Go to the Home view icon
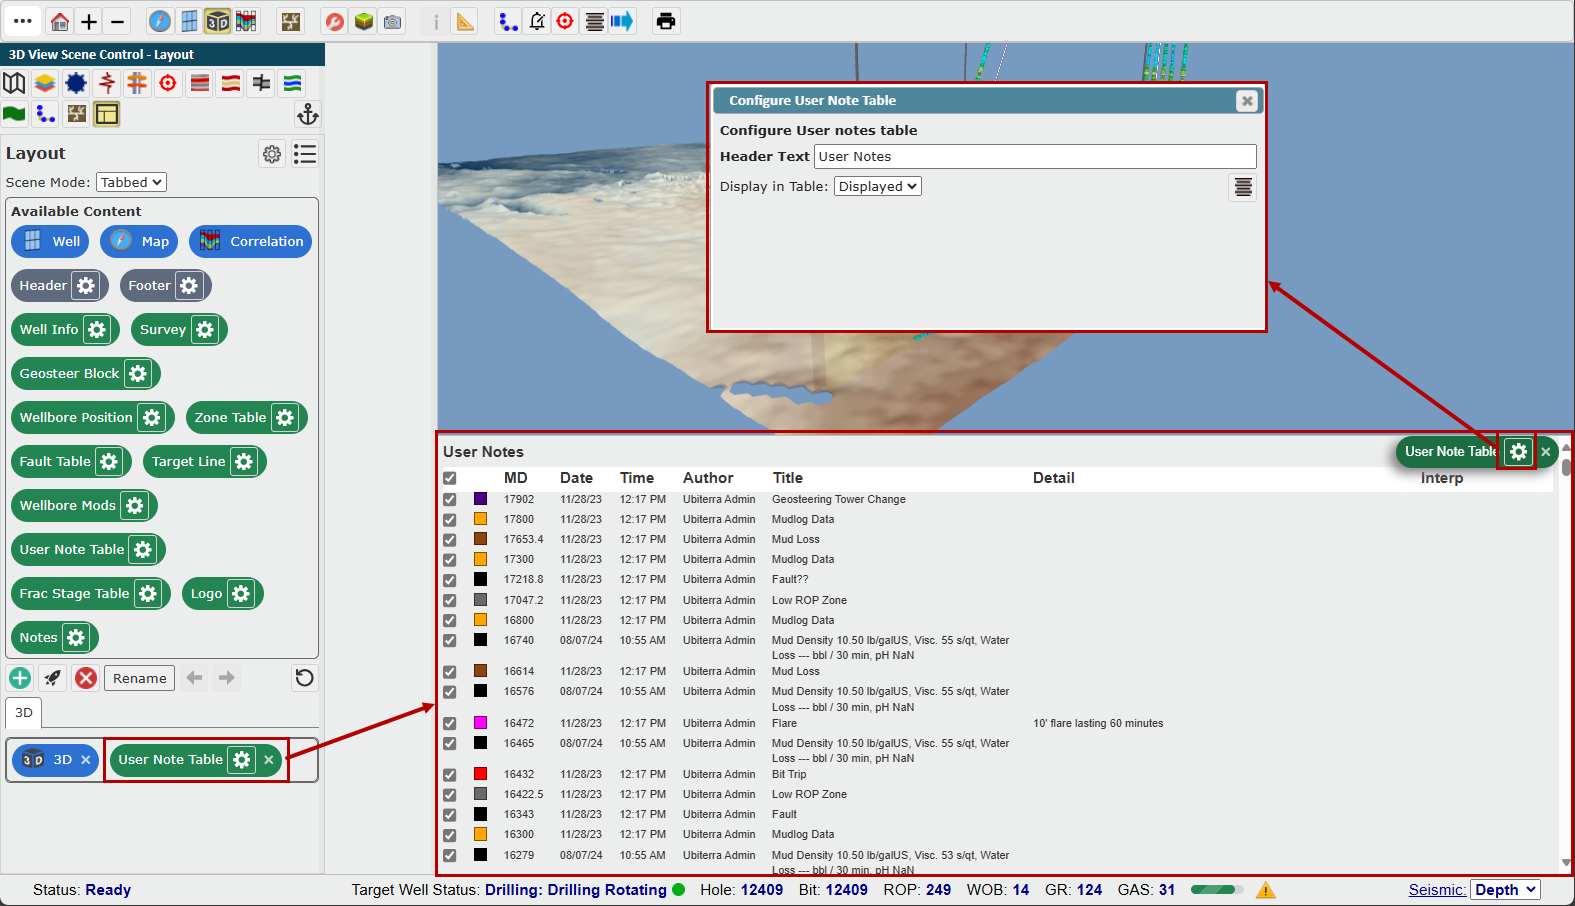The image size is (1575, 906). point(60,21)
